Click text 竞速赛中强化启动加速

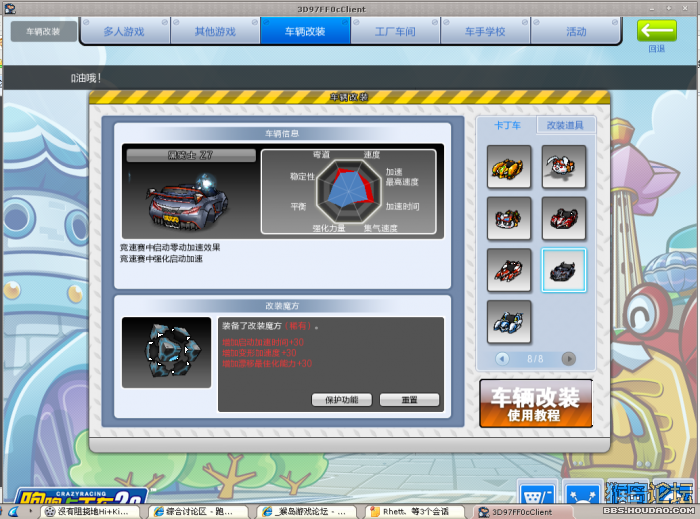click(x=161, y=259)
